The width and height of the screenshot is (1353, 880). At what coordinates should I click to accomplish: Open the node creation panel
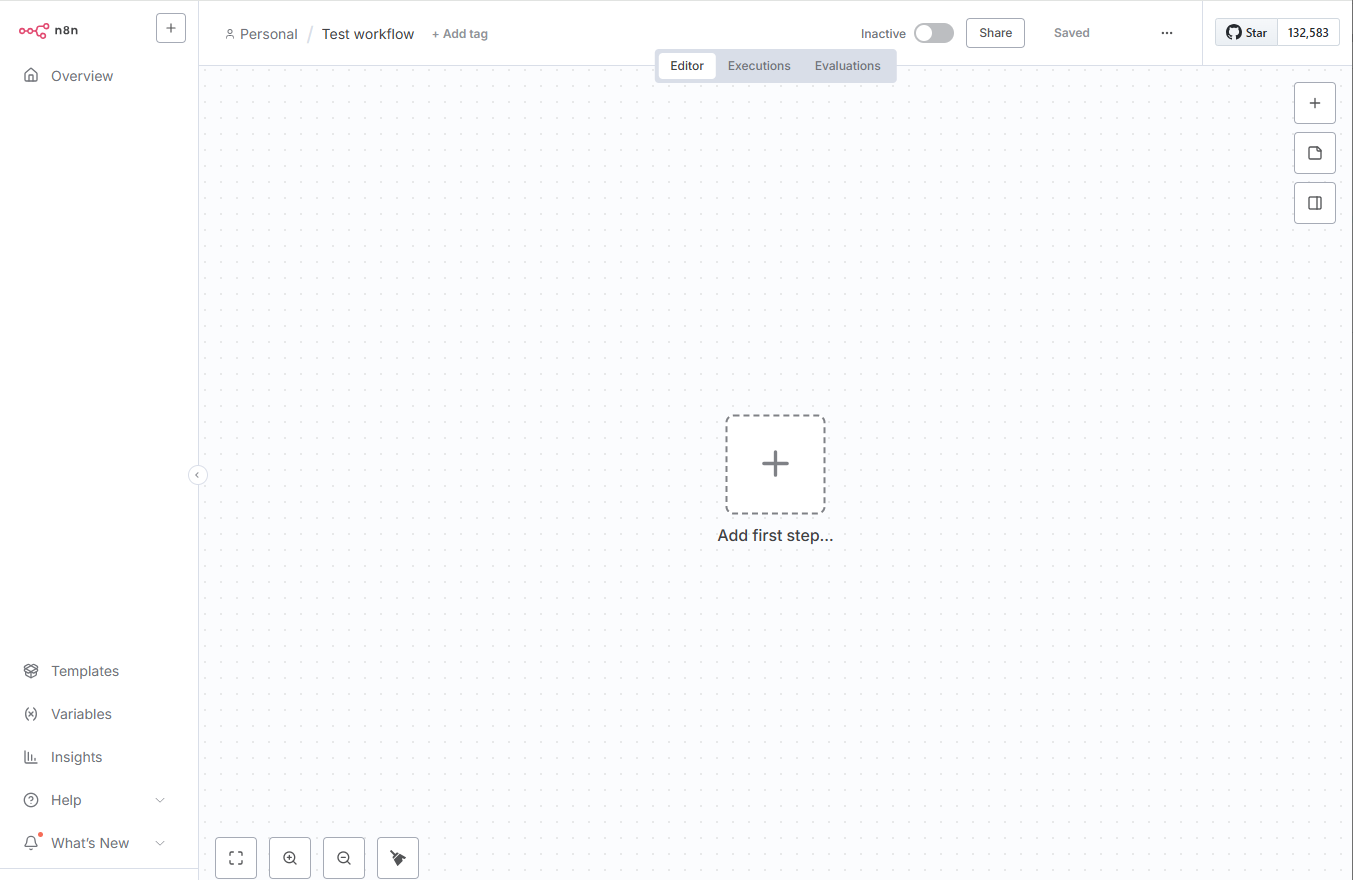[x=1315, y=103]
